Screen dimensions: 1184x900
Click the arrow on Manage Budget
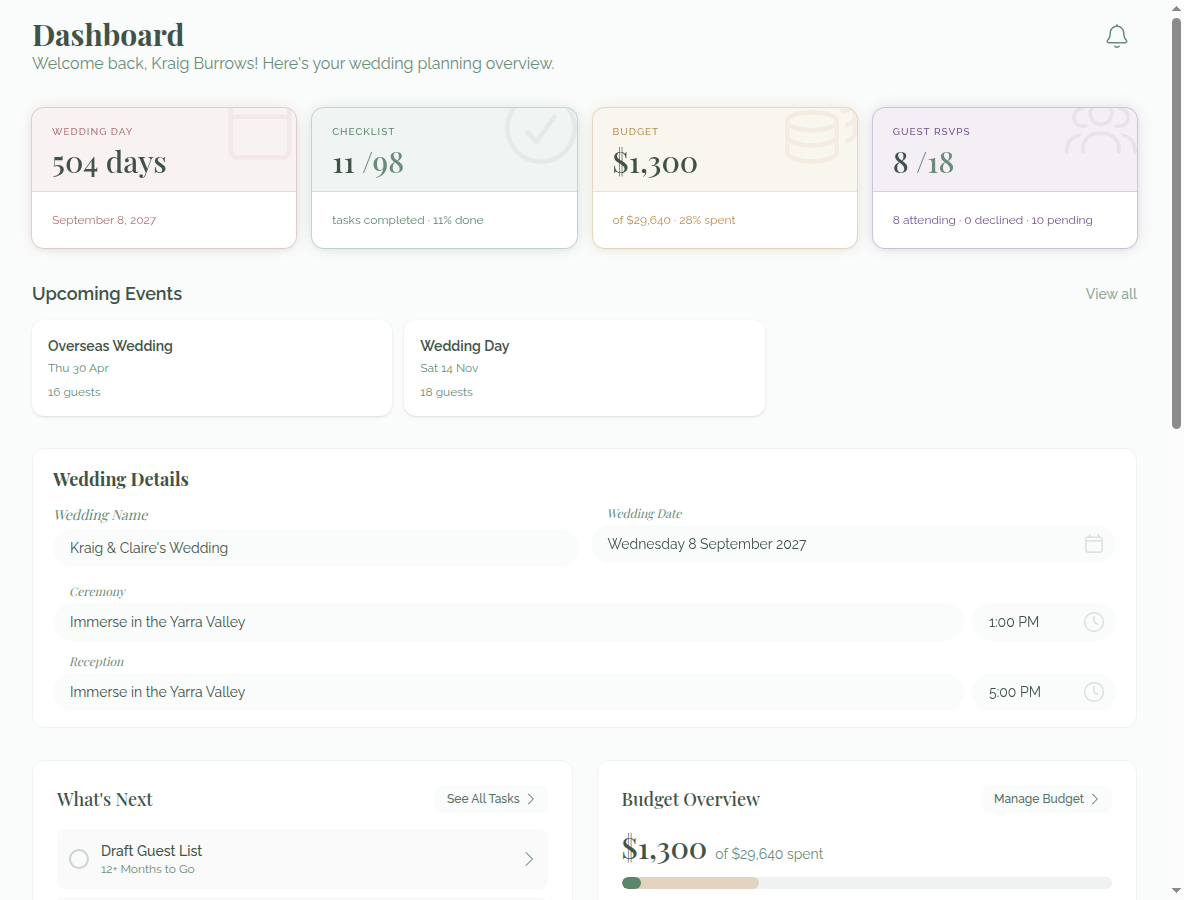point(1095,799)
